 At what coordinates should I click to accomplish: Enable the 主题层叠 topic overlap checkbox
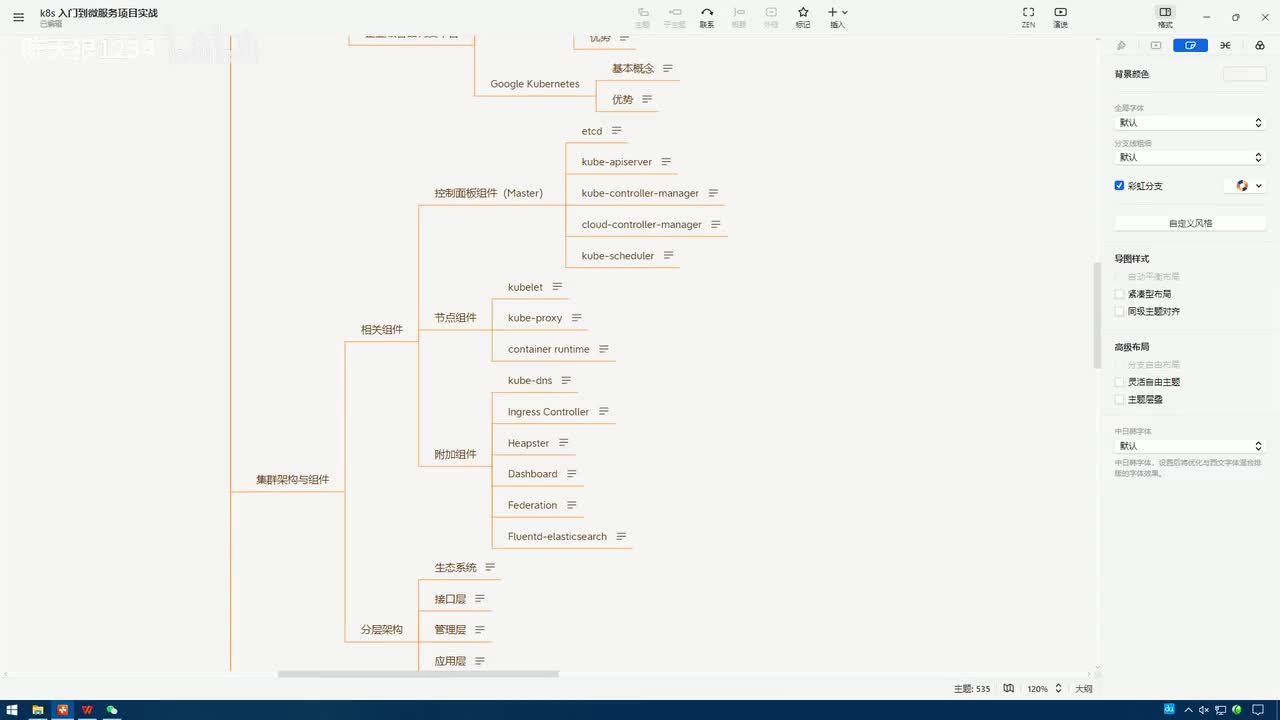pyautogui.click(x=1120, y=399)
